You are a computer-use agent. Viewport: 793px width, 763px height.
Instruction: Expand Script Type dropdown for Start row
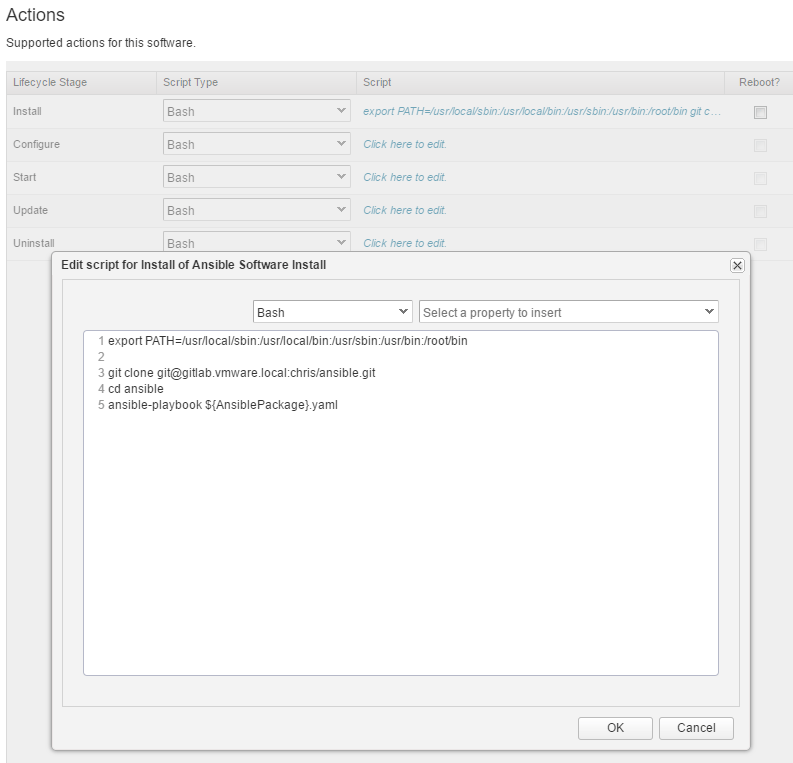pos(256,178)
